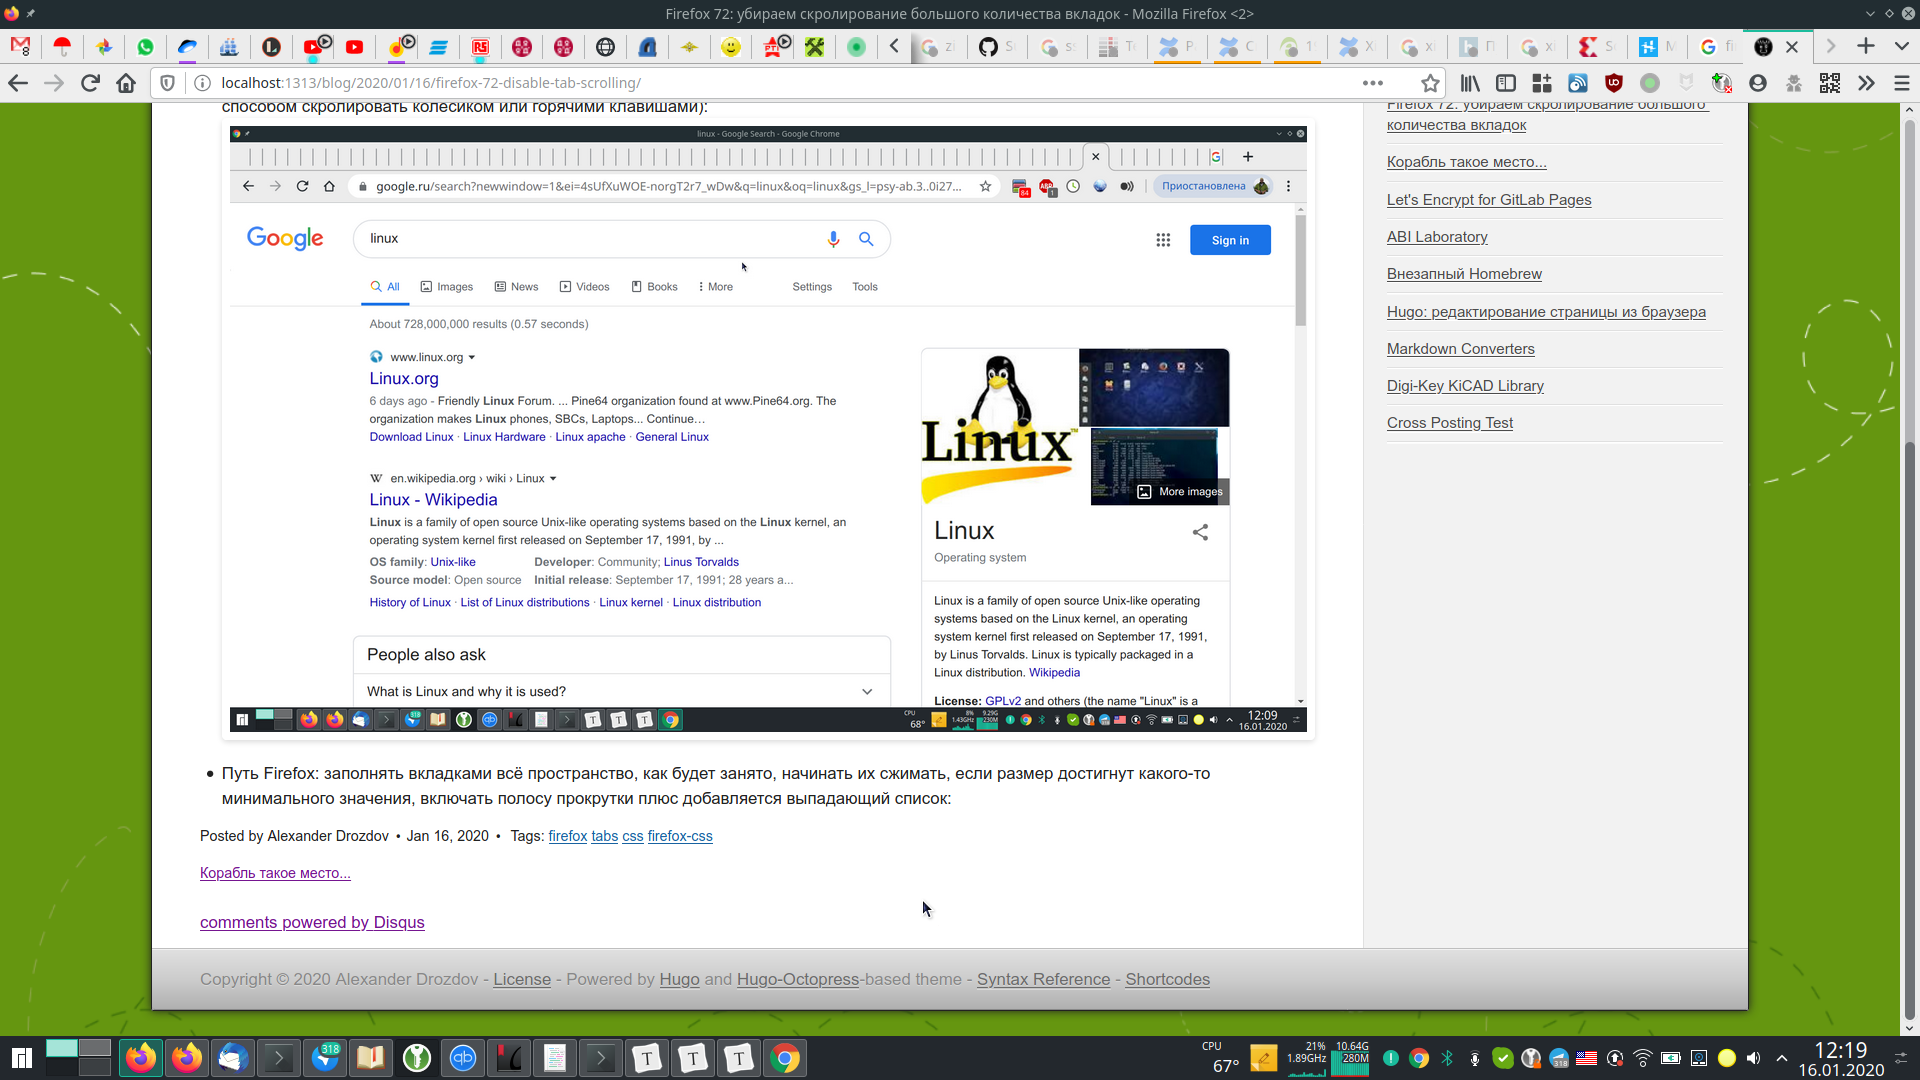Open the Firefox account avatar icon

(x=1758, y=83)
